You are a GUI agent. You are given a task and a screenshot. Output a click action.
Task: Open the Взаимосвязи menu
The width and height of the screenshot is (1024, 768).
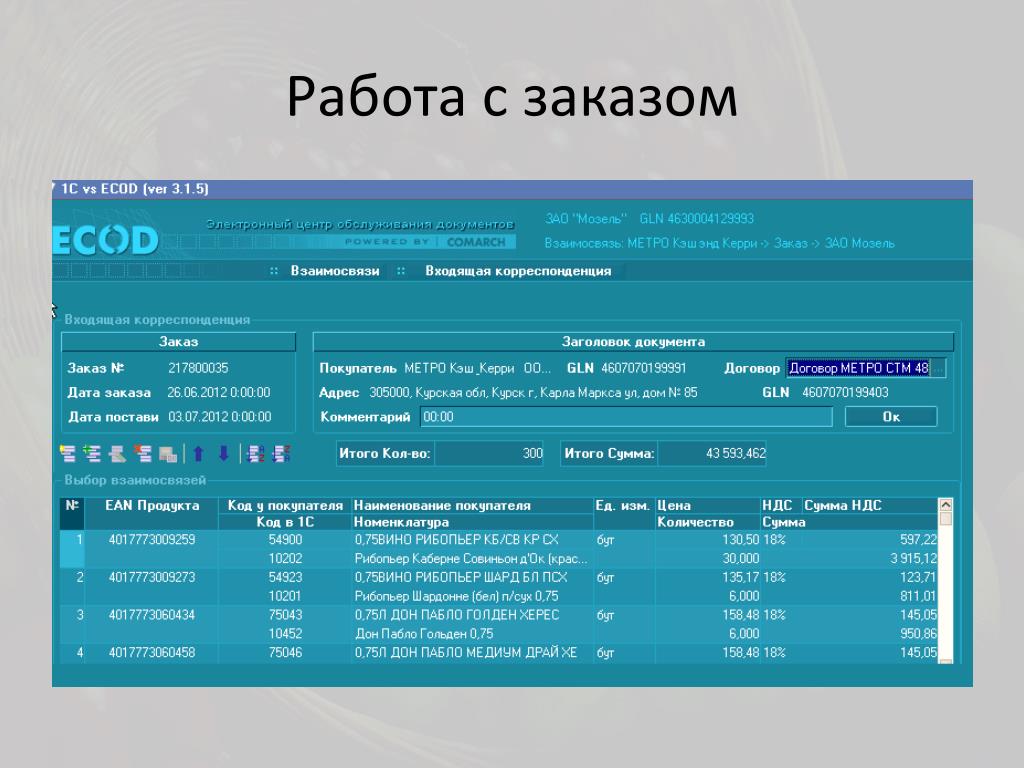point(334,271)
